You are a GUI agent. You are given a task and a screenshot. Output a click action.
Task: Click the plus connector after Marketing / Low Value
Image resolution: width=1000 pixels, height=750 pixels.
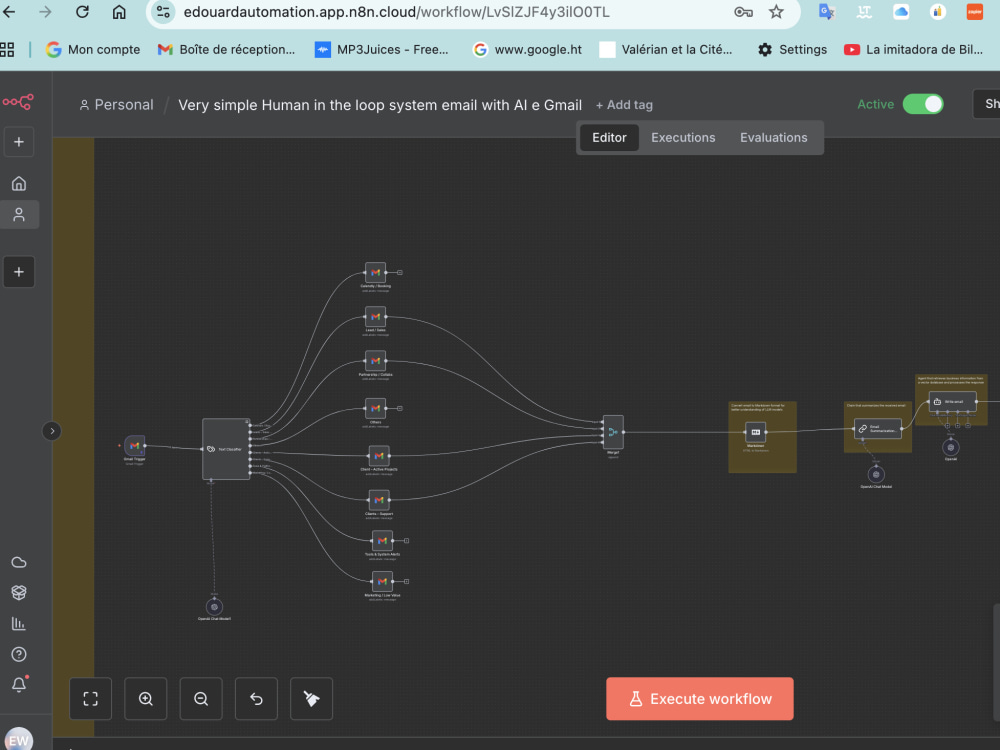[x=406, y=582]
